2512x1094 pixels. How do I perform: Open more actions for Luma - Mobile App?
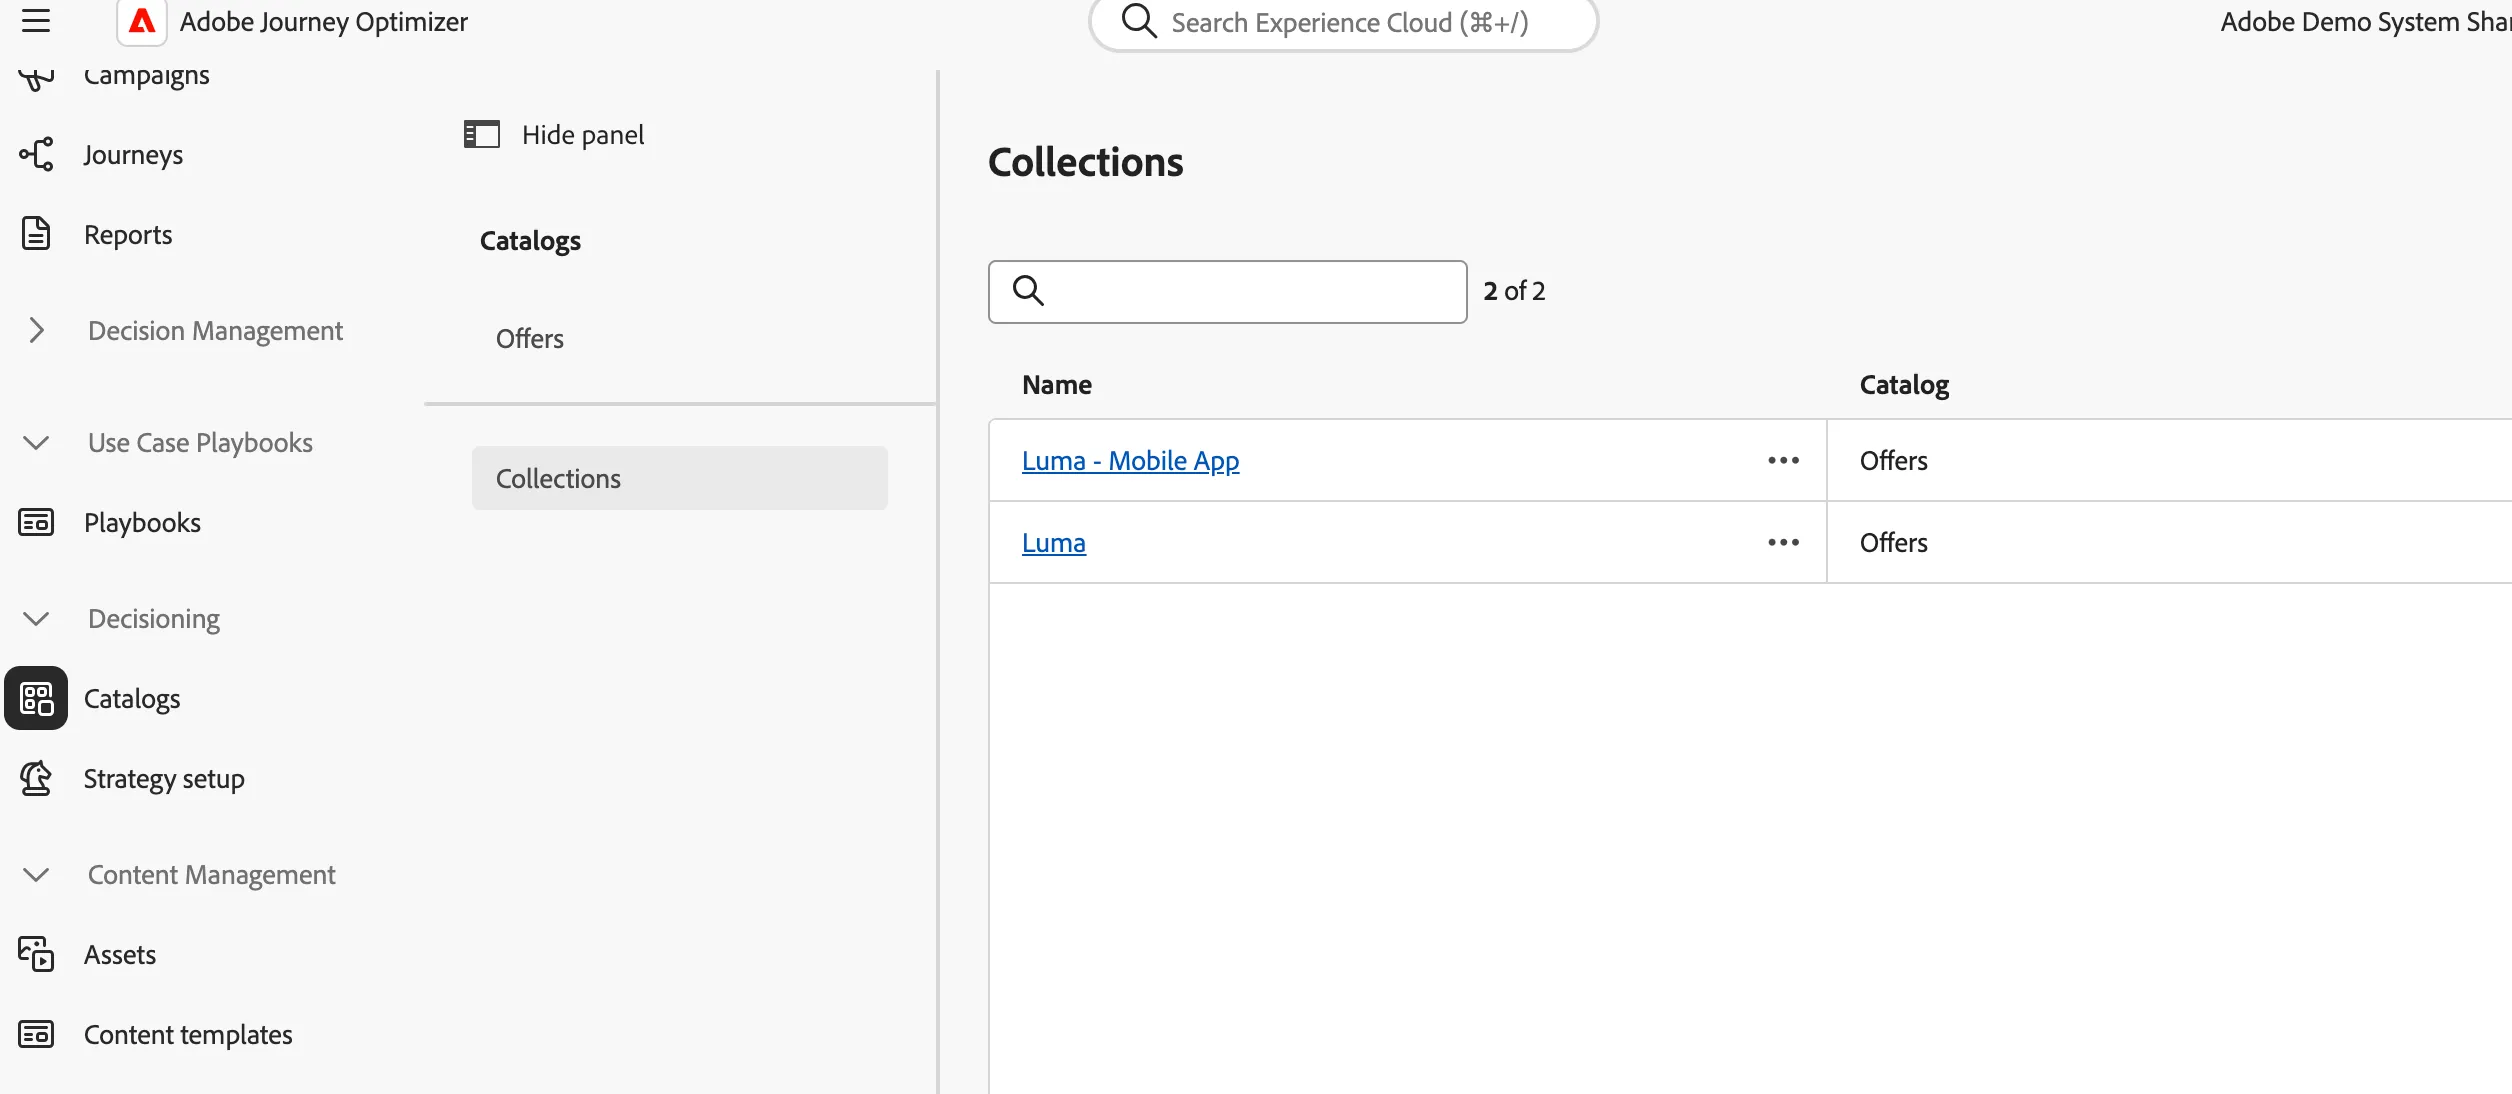[x=1783, y=460]
